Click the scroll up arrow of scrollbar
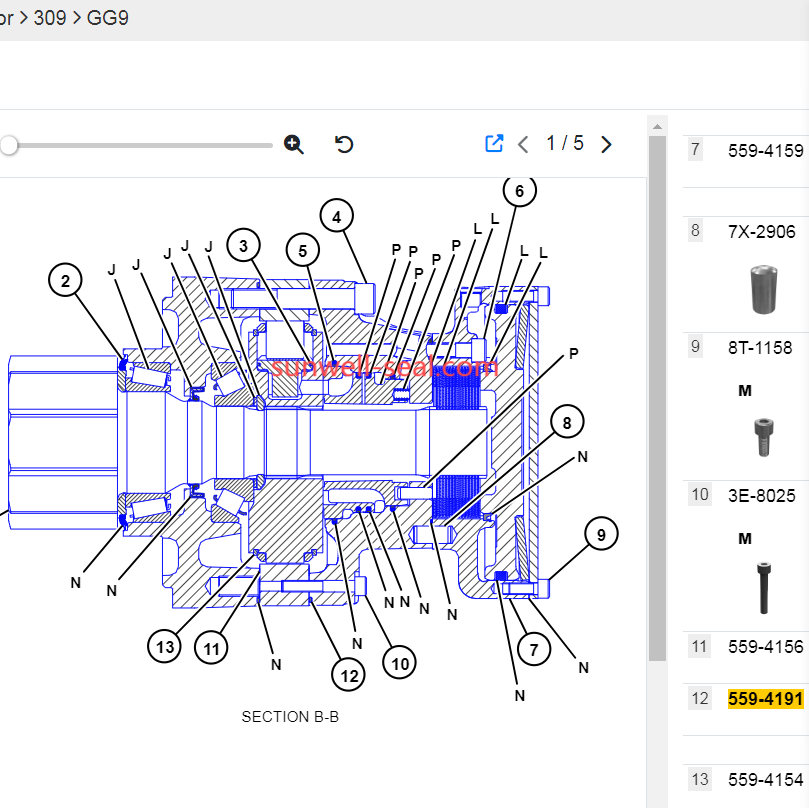The image size is (809, 809). 657,126
